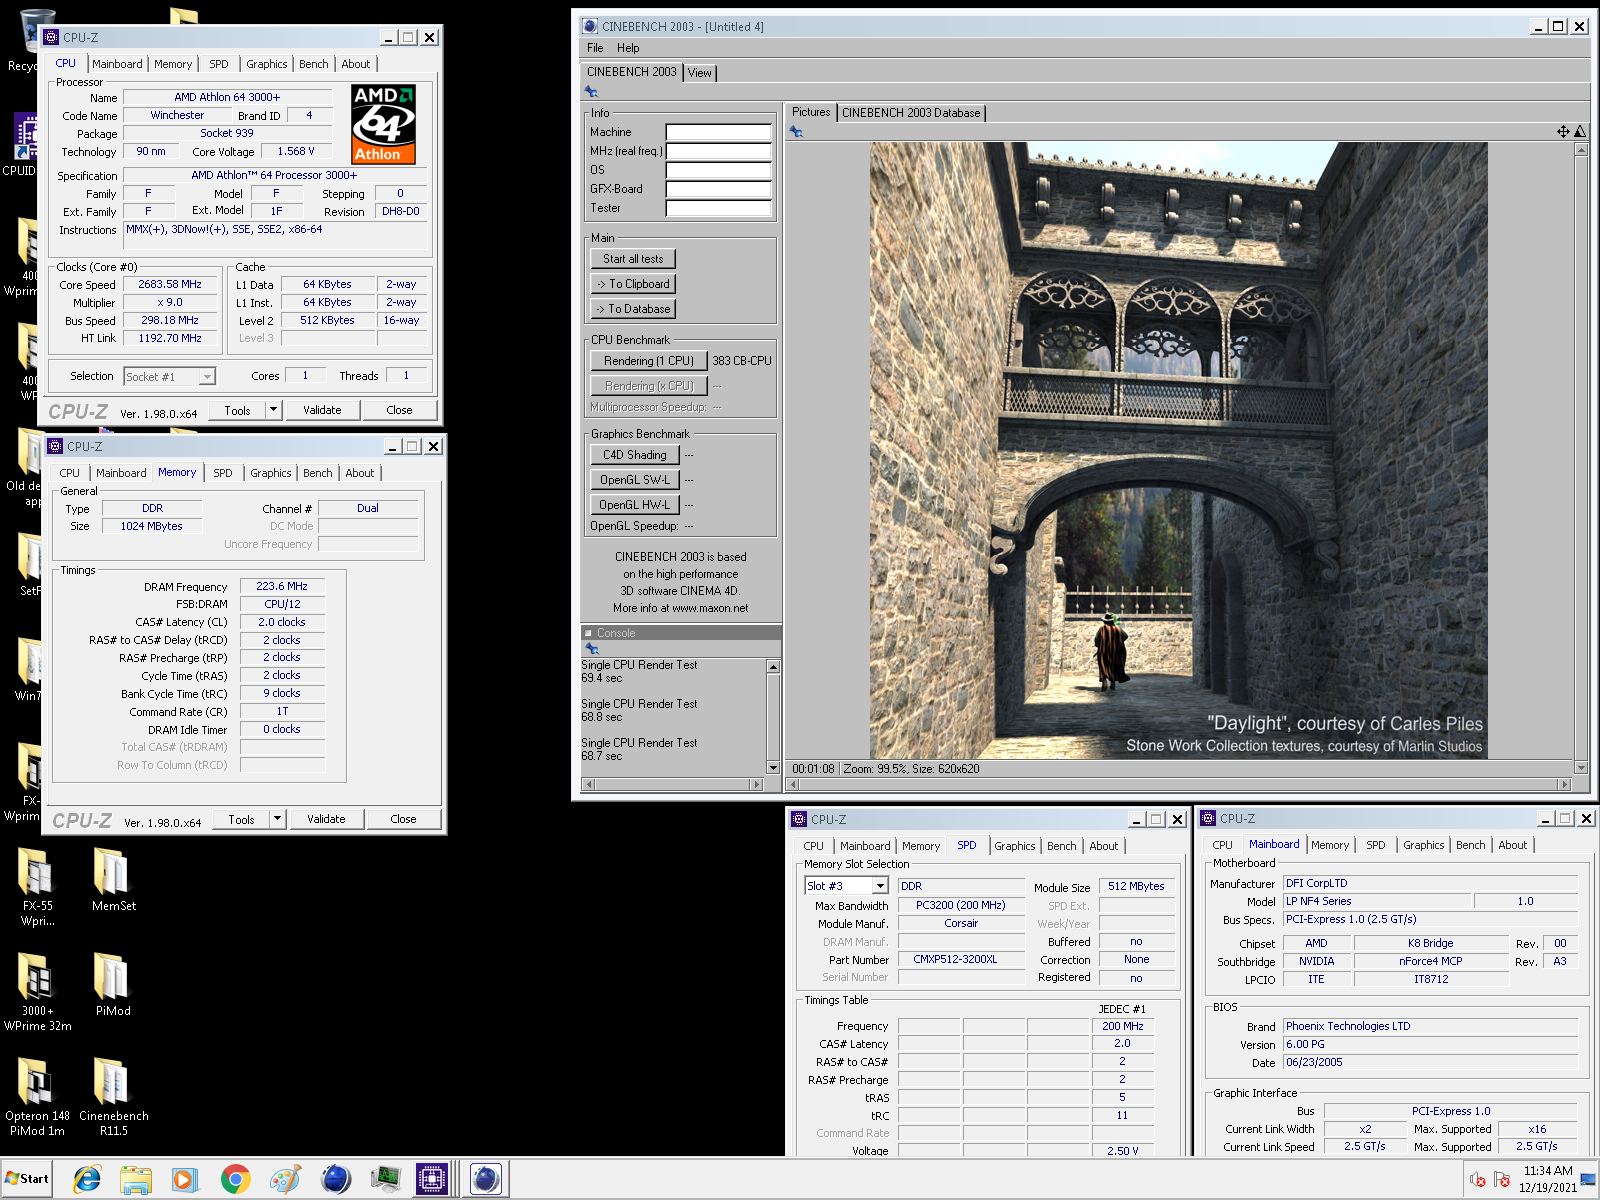
Task: Open Paint from the taskbar
Action: [285, 1179]
